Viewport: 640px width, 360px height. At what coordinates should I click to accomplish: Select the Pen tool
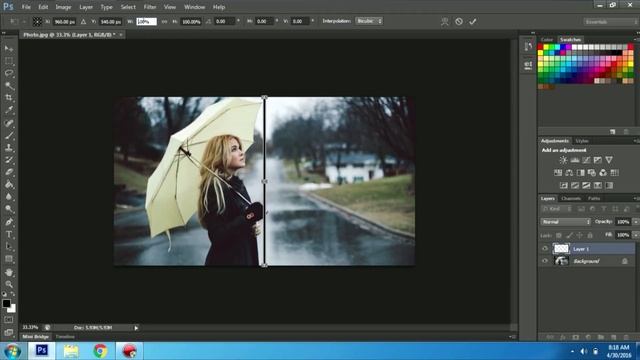[x=9, y=222]
